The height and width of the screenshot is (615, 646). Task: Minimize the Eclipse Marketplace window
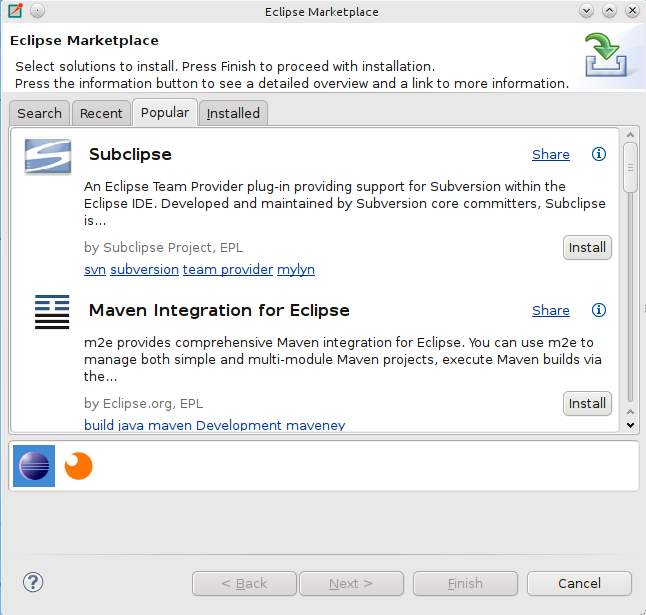pos(586,11)
